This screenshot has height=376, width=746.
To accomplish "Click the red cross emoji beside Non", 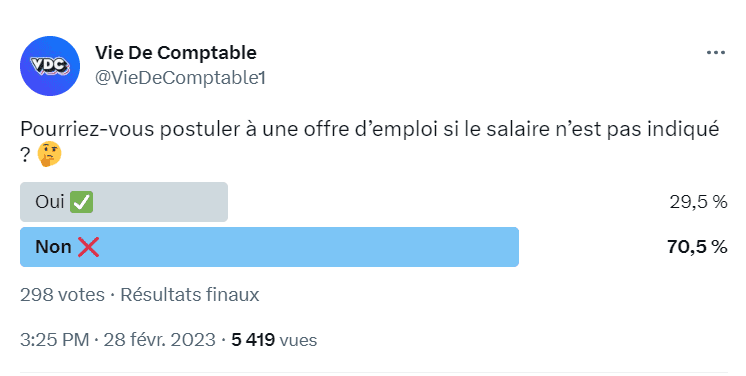I will click(x=88, y=247).
